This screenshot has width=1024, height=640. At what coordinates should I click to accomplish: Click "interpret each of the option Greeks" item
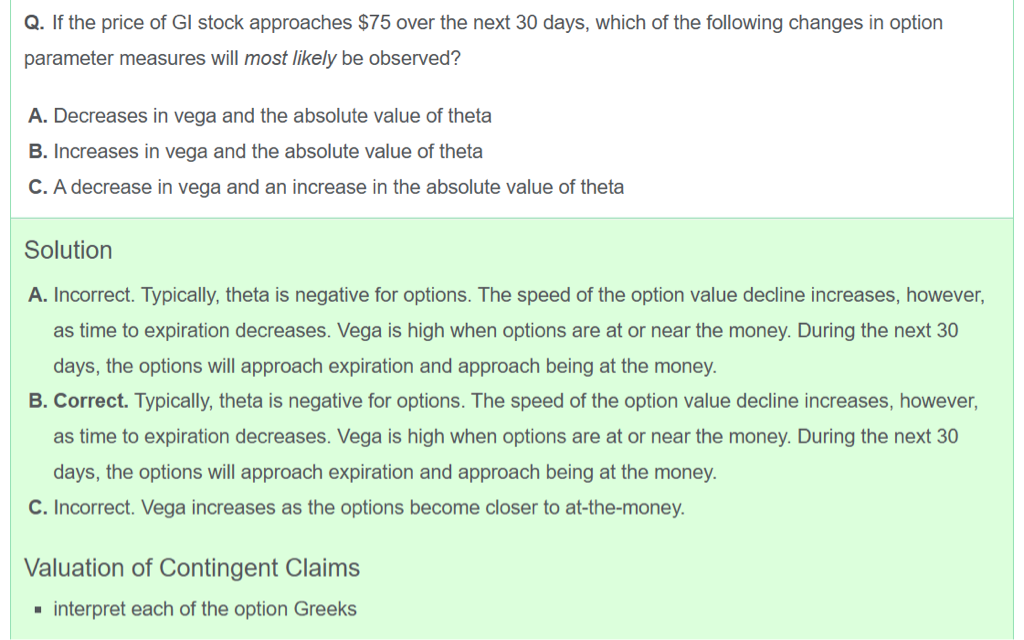point(204,609)
